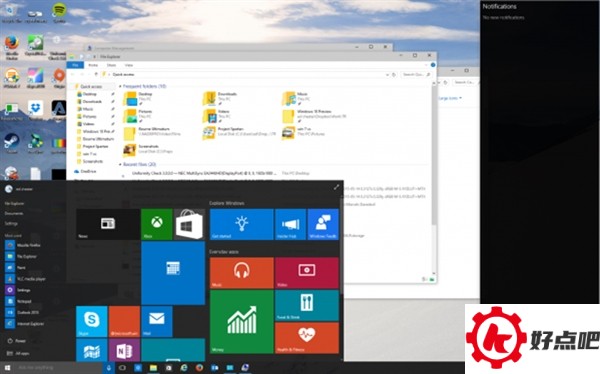Open the File tab in File Explorer
Screen dimensions: 600x374
[x=75, y=65]
